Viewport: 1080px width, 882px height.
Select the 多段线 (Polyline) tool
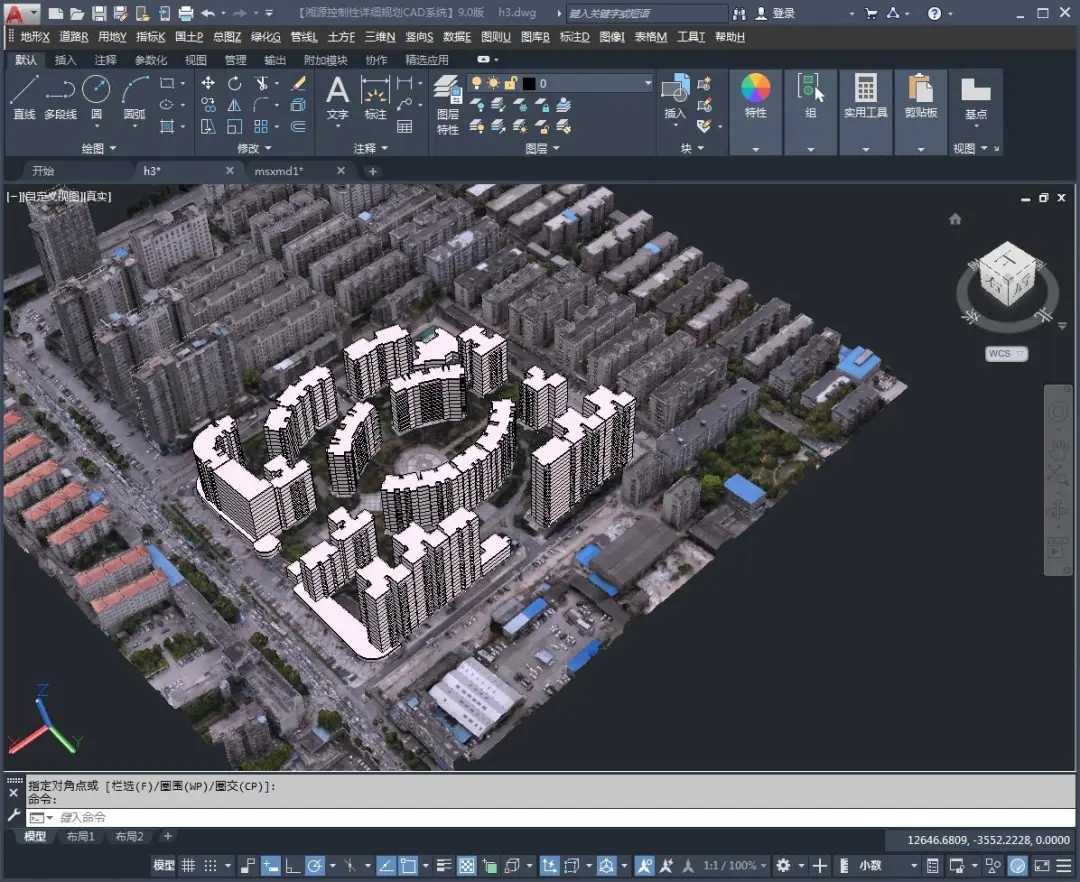point(60,98)
